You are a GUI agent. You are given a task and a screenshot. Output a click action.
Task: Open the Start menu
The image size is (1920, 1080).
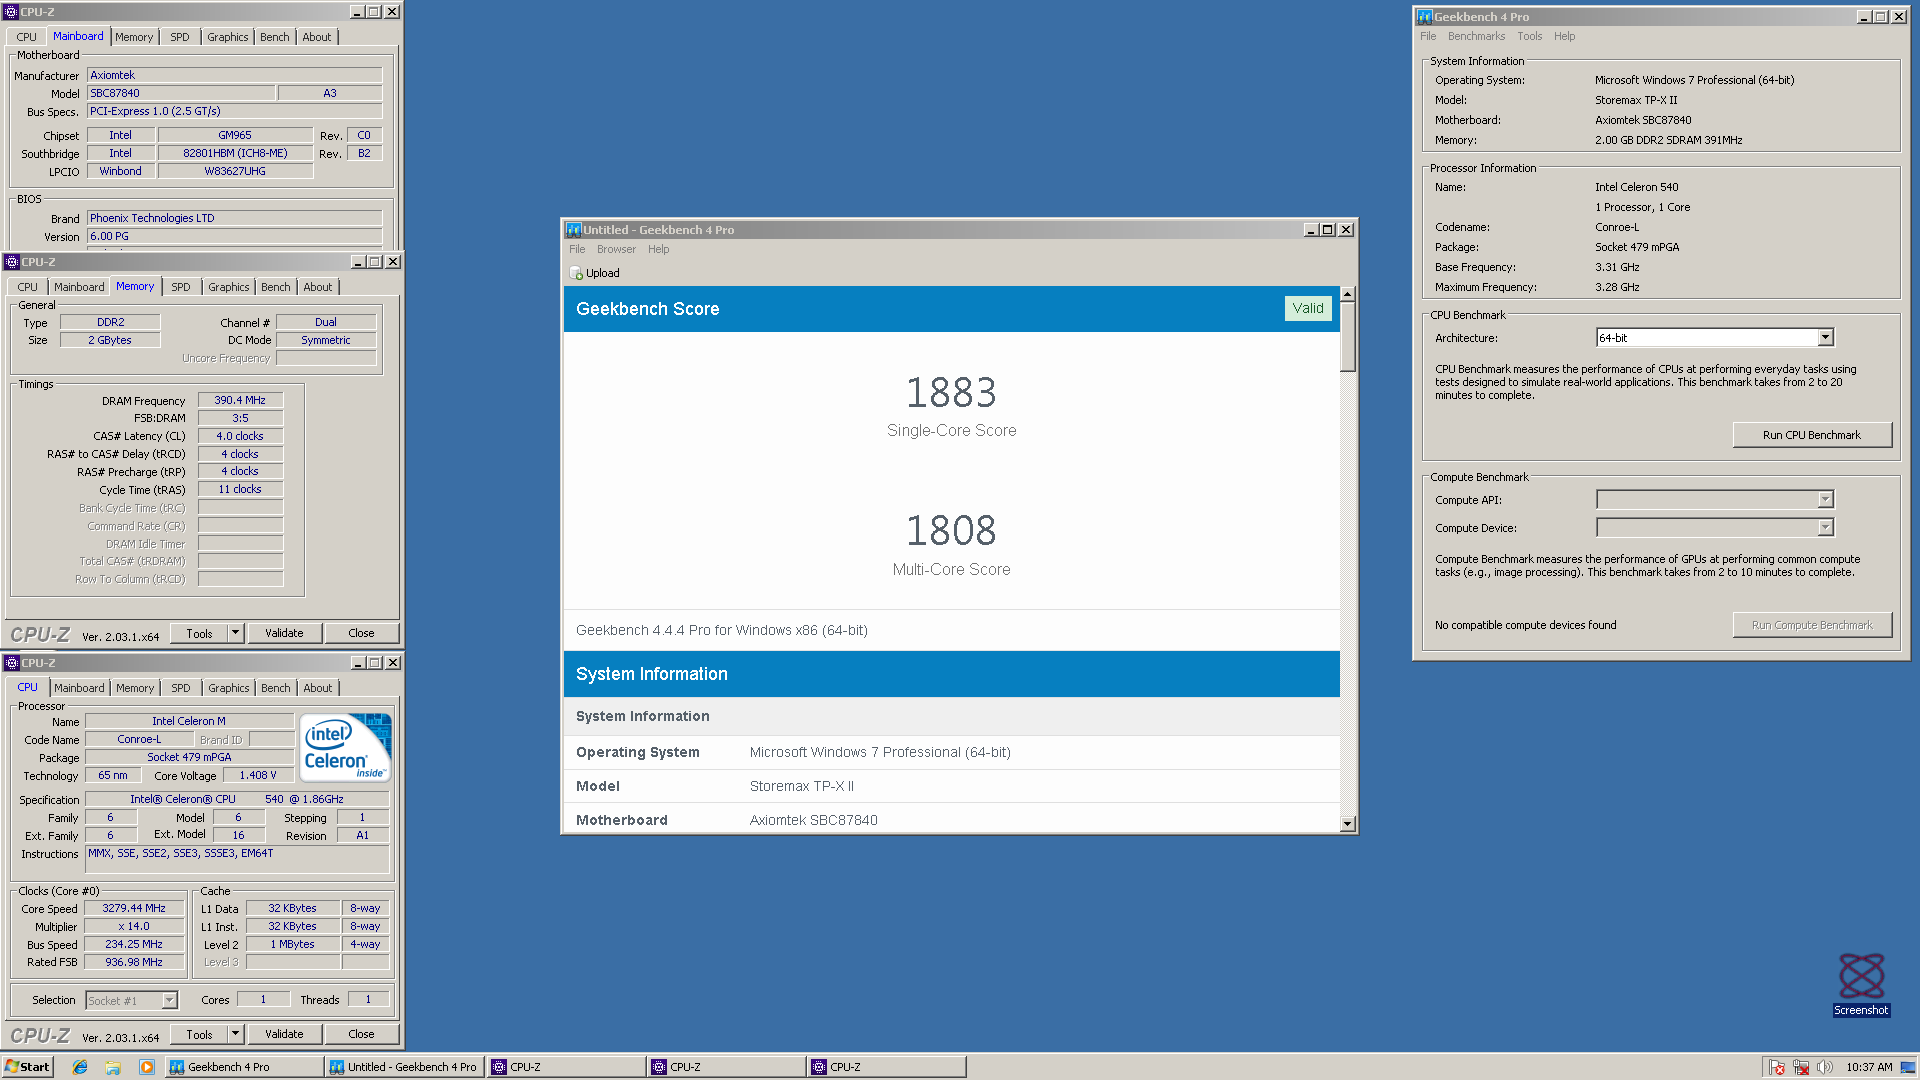(x=27, y=1067)
